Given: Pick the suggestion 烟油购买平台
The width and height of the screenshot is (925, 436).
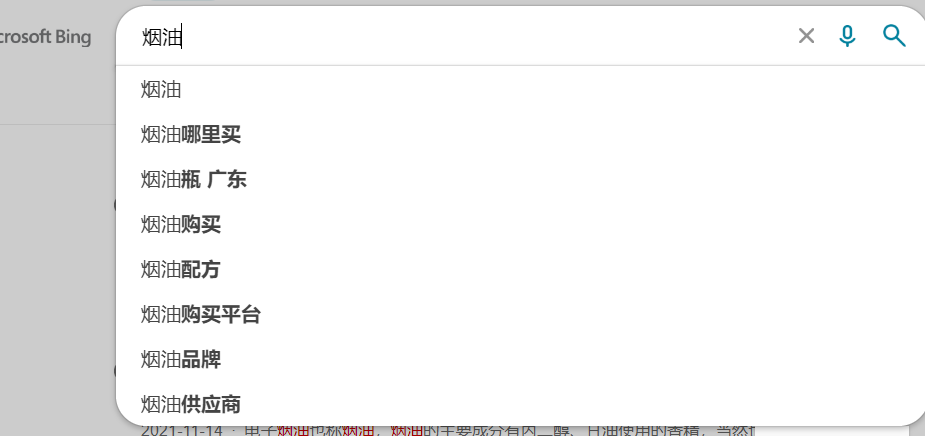Looking at the screenshot, I should point(520,314).
